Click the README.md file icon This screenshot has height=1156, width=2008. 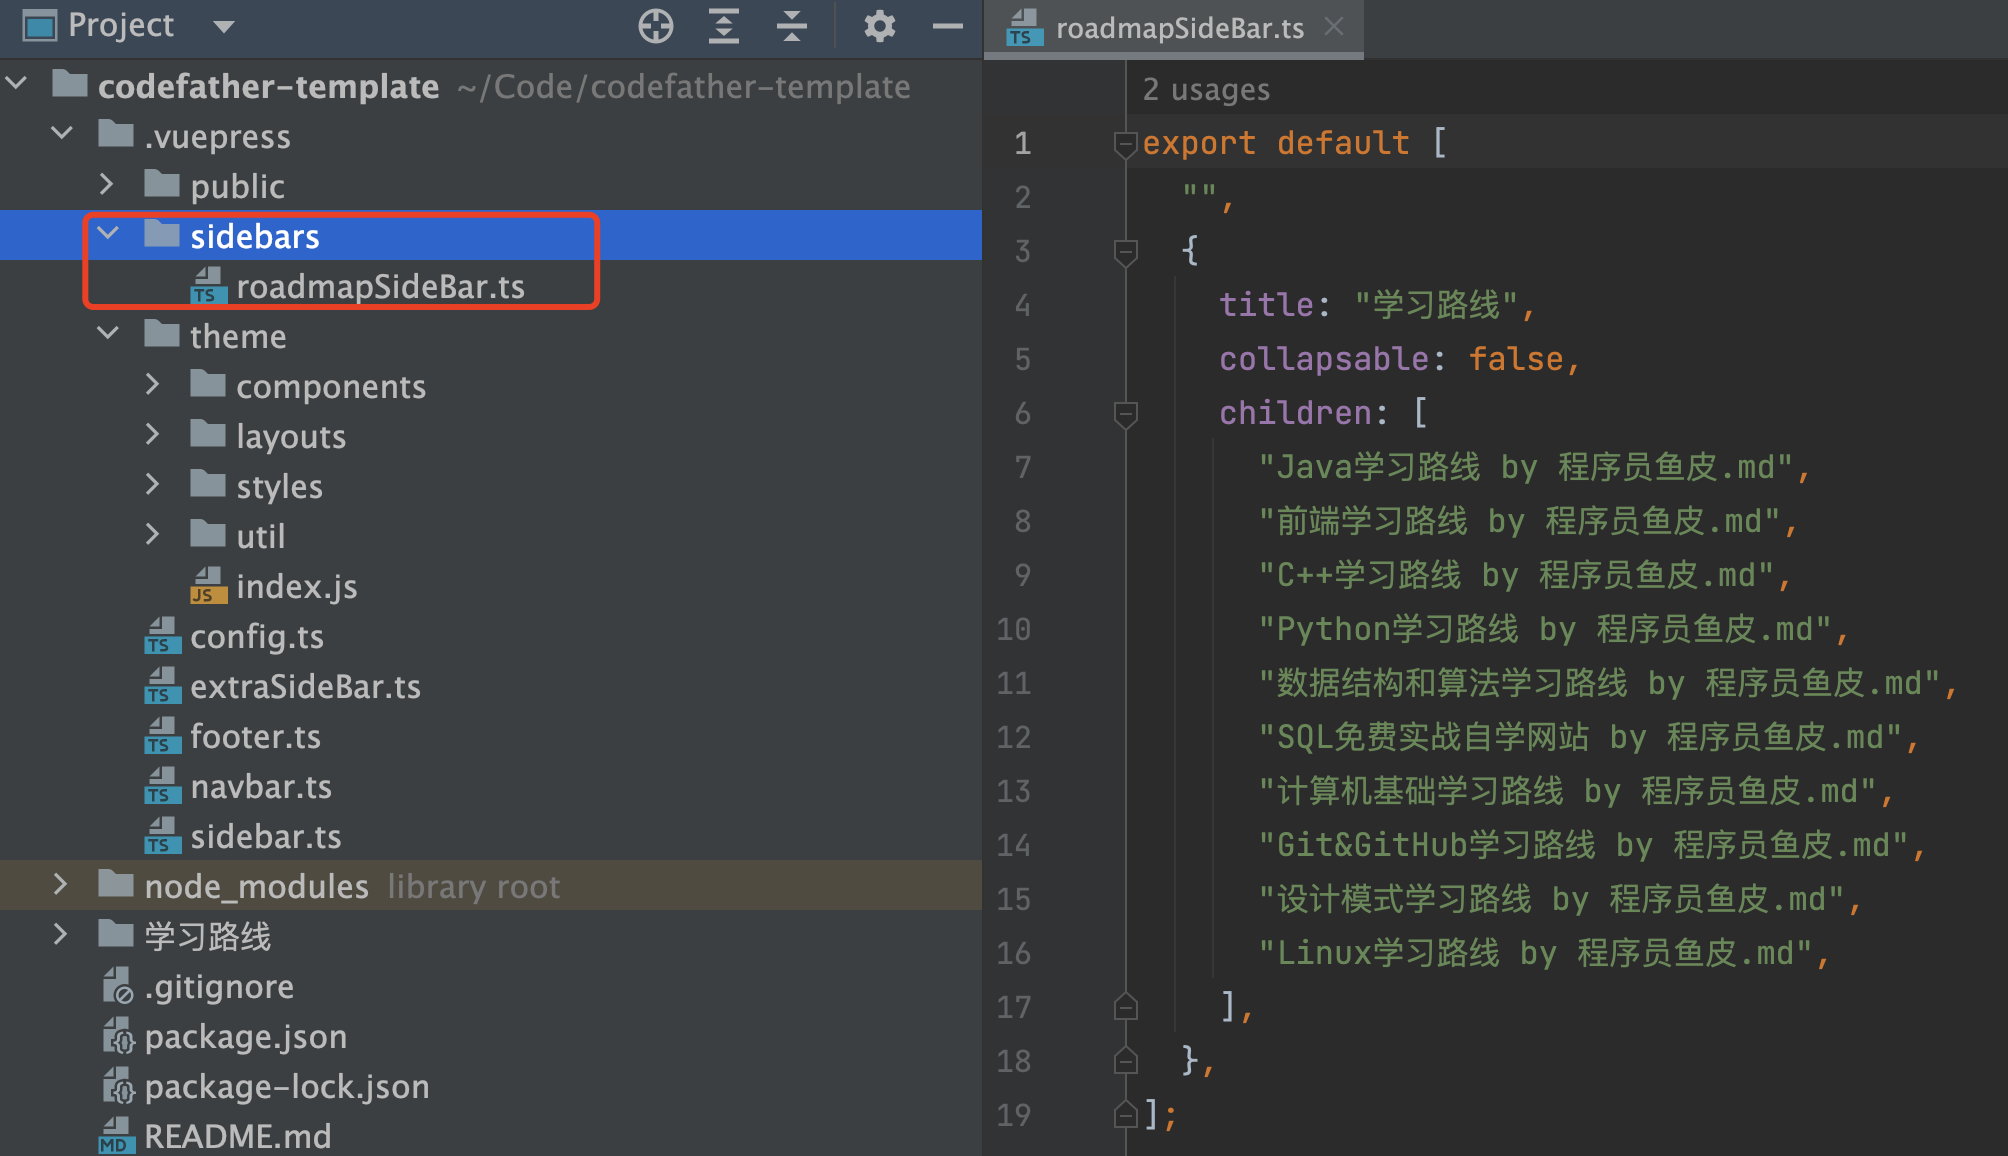click(x=116, y=1136)
